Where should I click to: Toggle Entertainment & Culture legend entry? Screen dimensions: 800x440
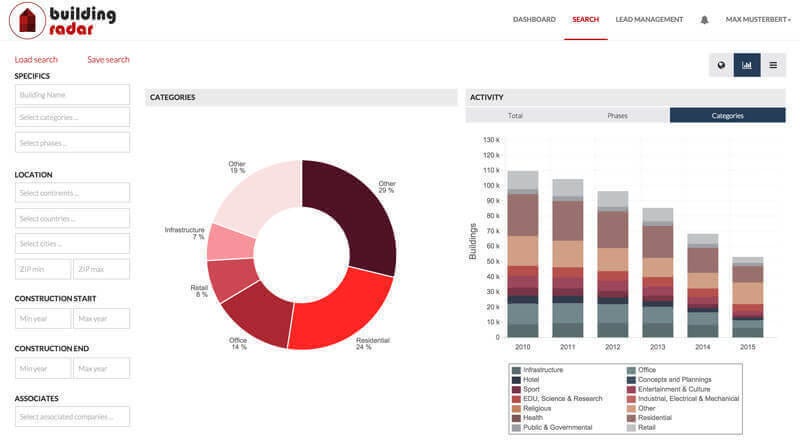669,389
